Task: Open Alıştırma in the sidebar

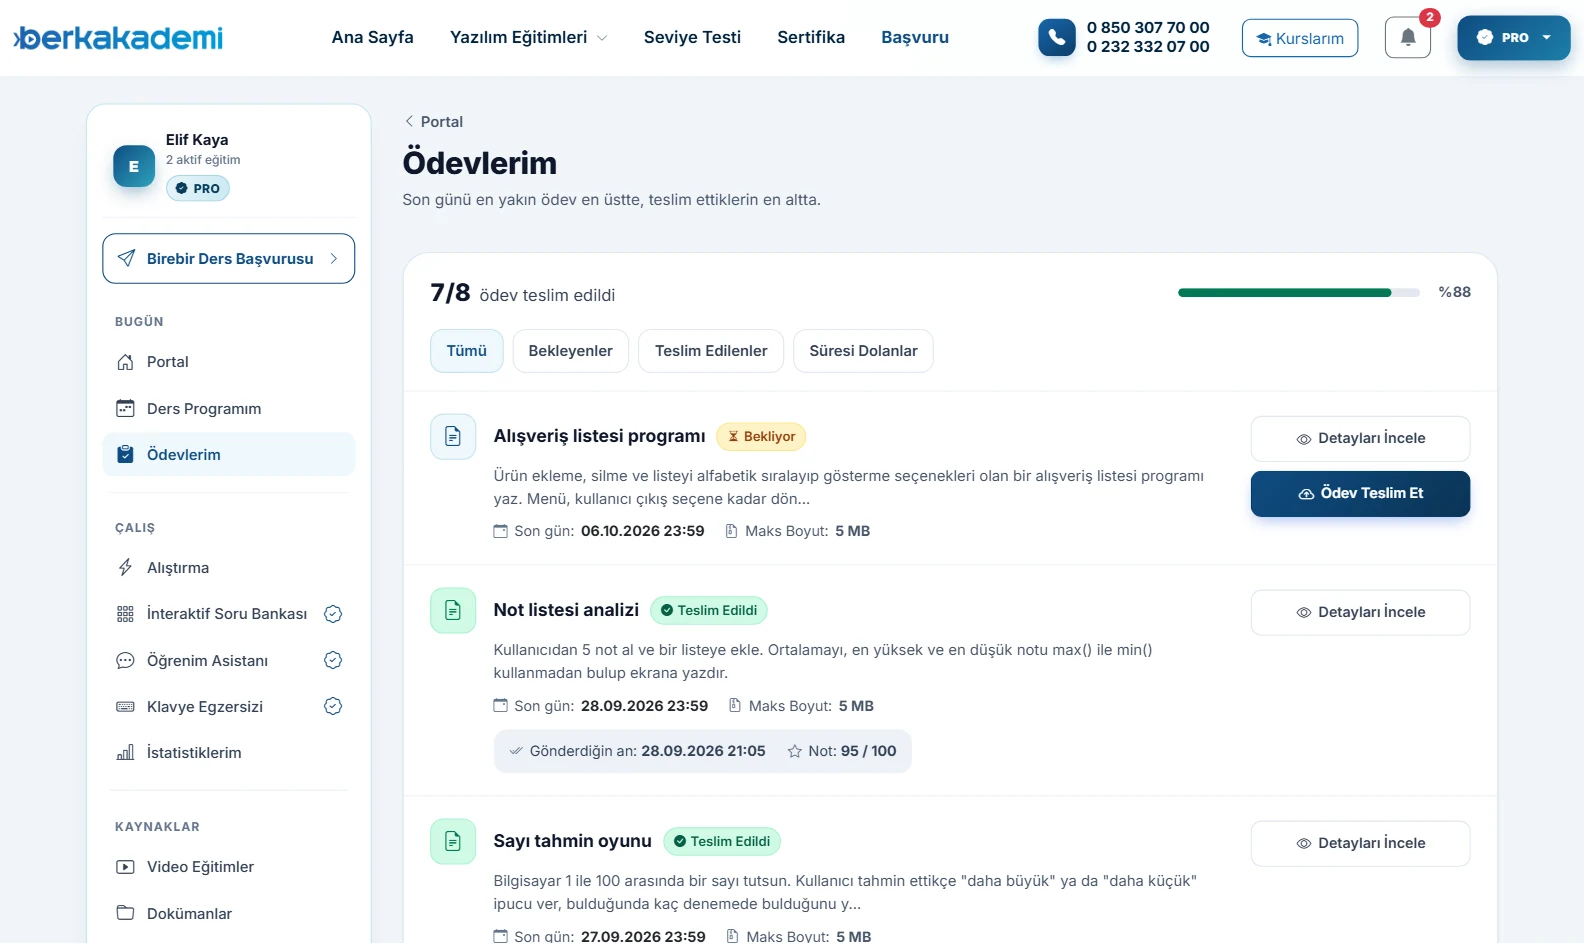Action: pyautogui.click(x=229, y=568)
